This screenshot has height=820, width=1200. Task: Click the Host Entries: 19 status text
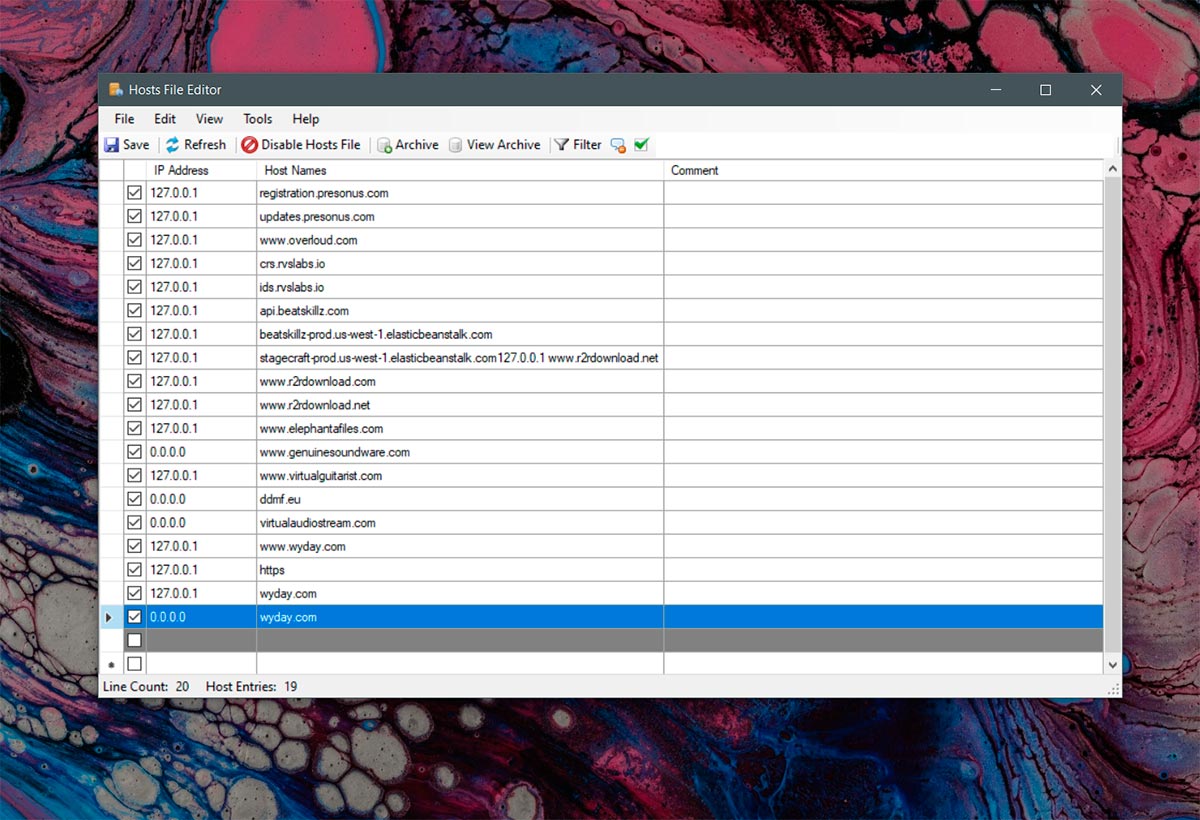click(x=251, y=687)
